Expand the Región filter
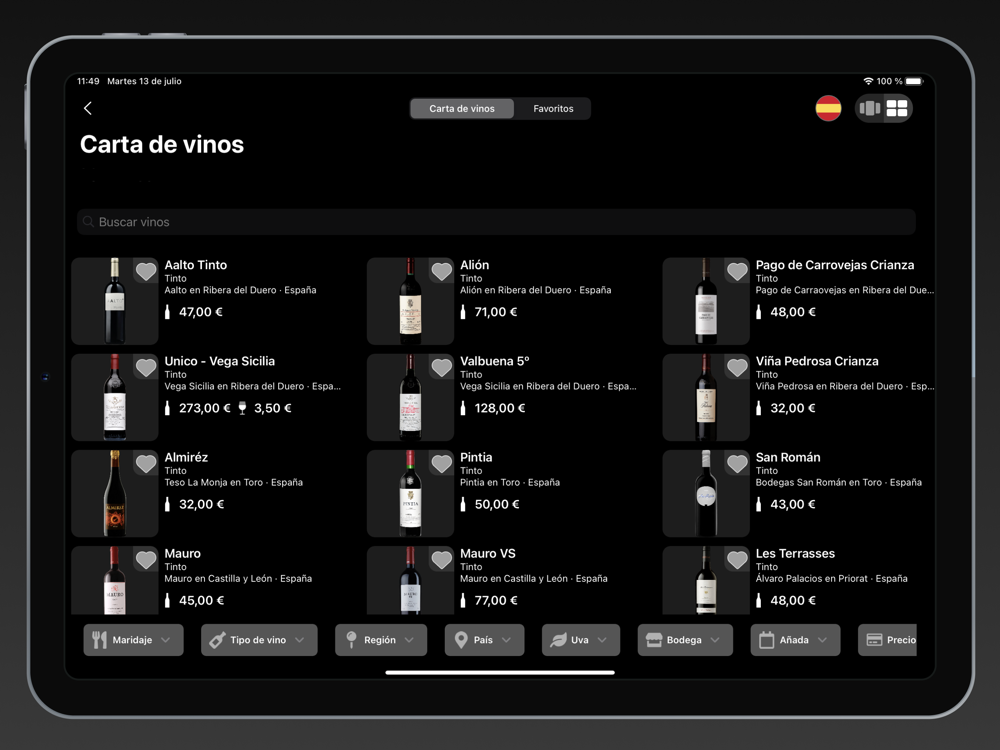The image size is (1000, 750). (381, 640)
